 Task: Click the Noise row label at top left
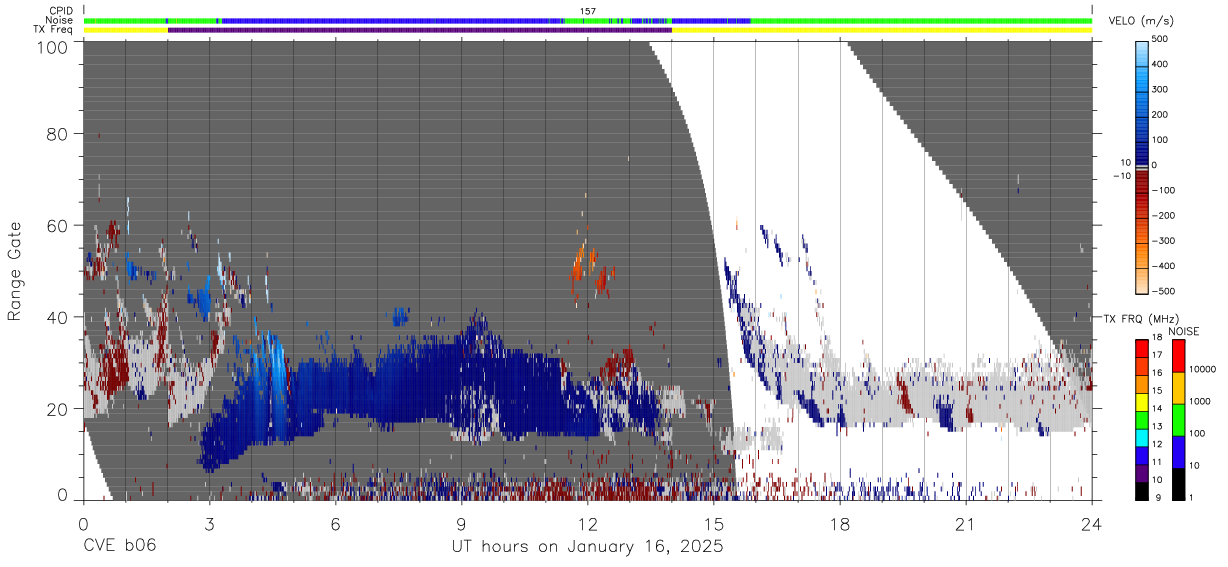click(59, 20)
